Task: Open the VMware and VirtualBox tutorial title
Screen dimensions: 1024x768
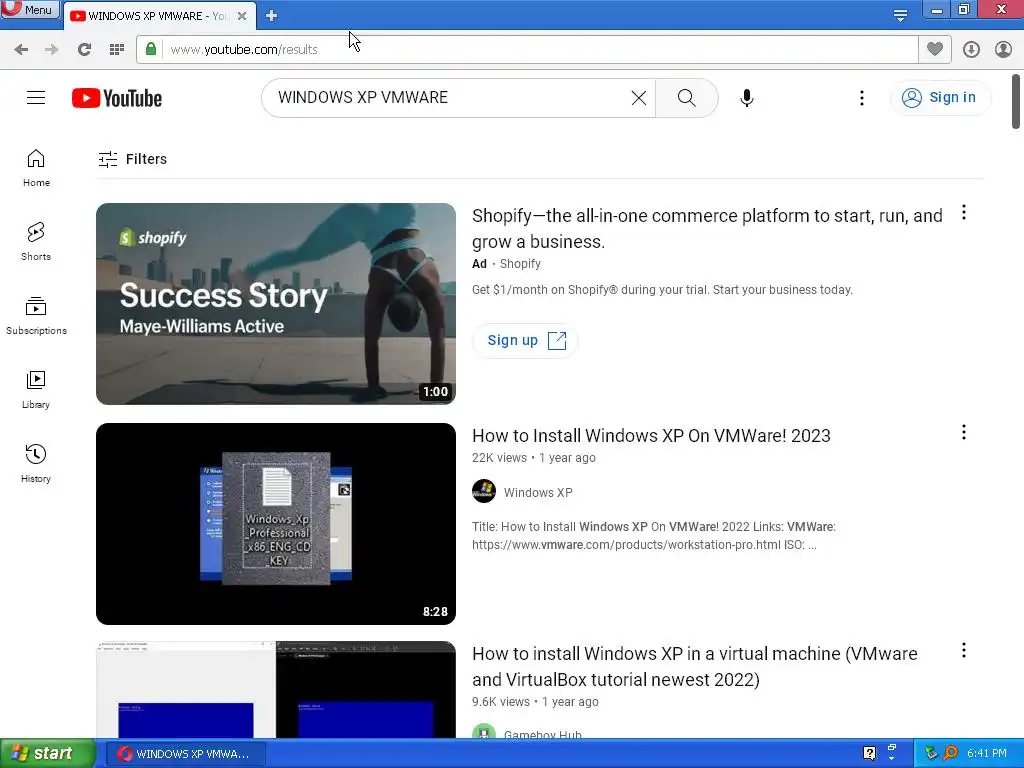Action: pyautogui.click(x=695, y=666)
